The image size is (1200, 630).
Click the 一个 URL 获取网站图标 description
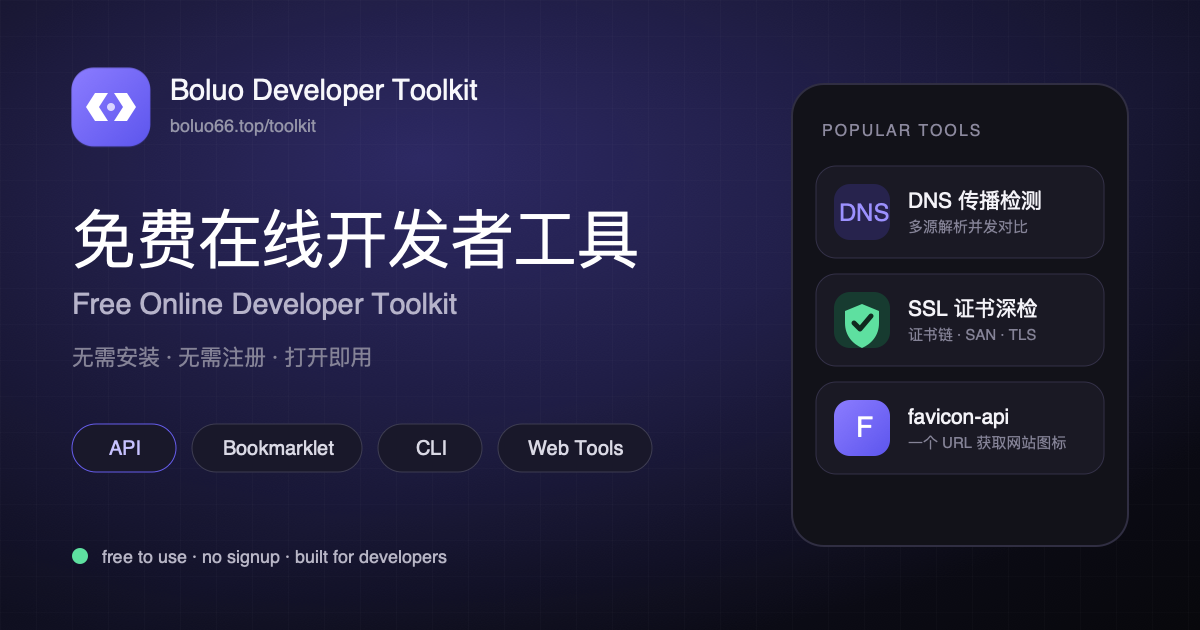(987, 443)
